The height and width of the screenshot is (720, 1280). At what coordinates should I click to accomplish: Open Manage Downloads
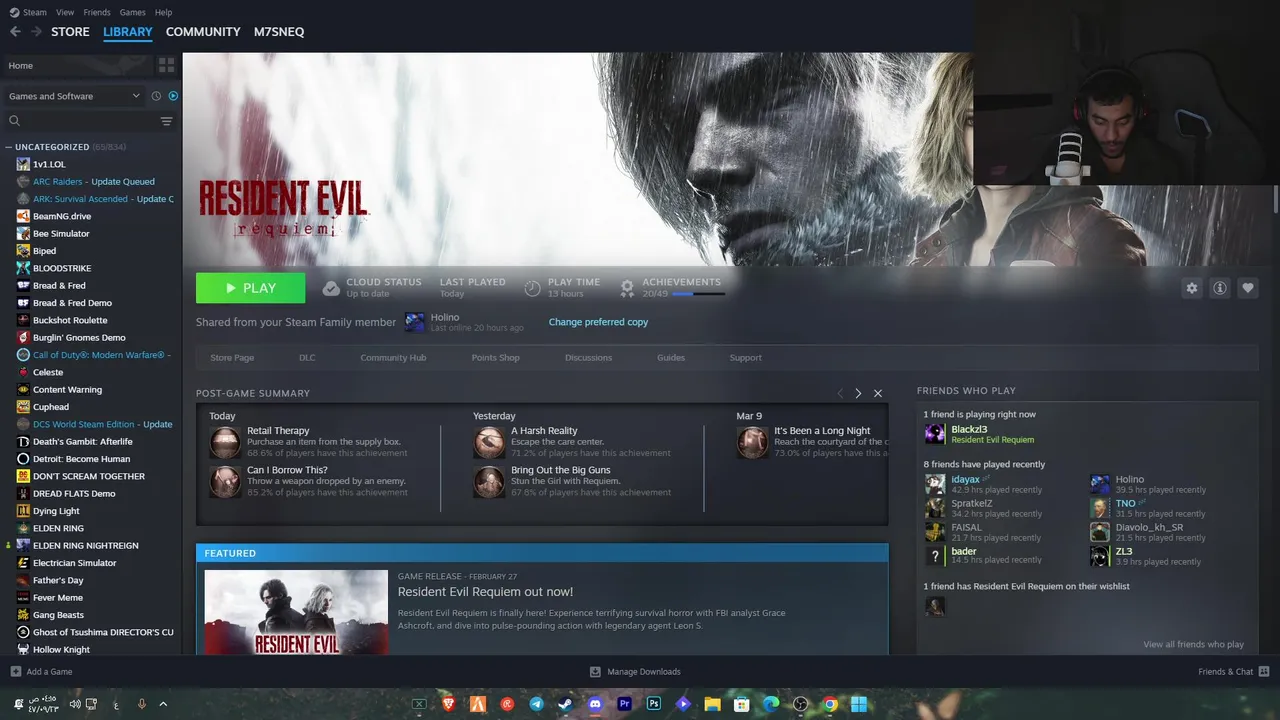coord(635,672)
